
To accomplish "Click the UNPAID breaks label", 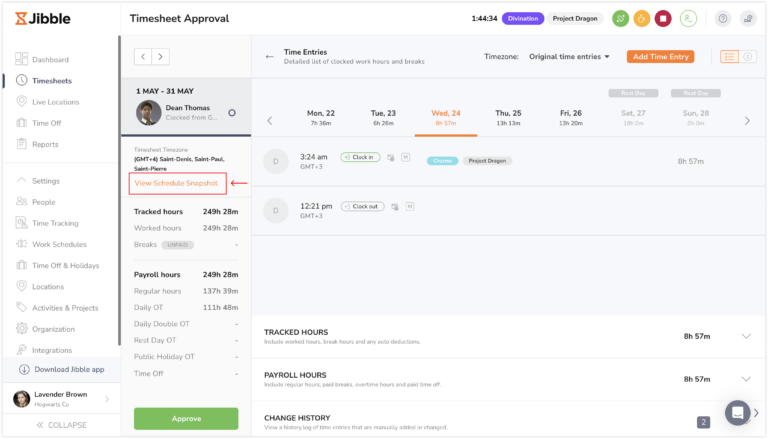I will pyautogui.click(x=177, y=244).
